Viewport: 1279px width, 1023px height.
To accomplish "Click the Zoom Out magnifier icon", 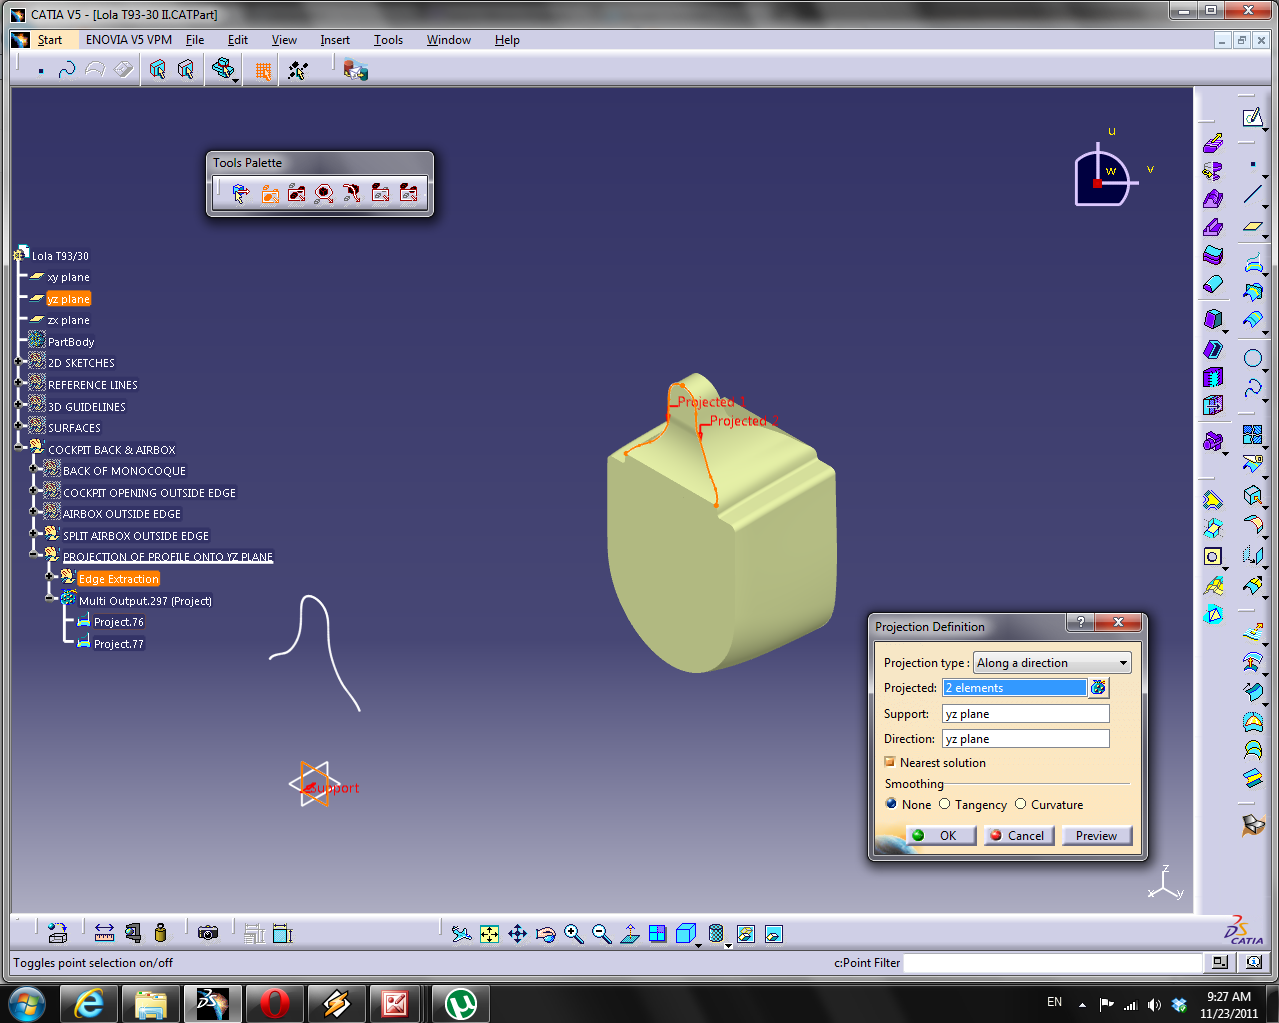I will pos(601,934).
